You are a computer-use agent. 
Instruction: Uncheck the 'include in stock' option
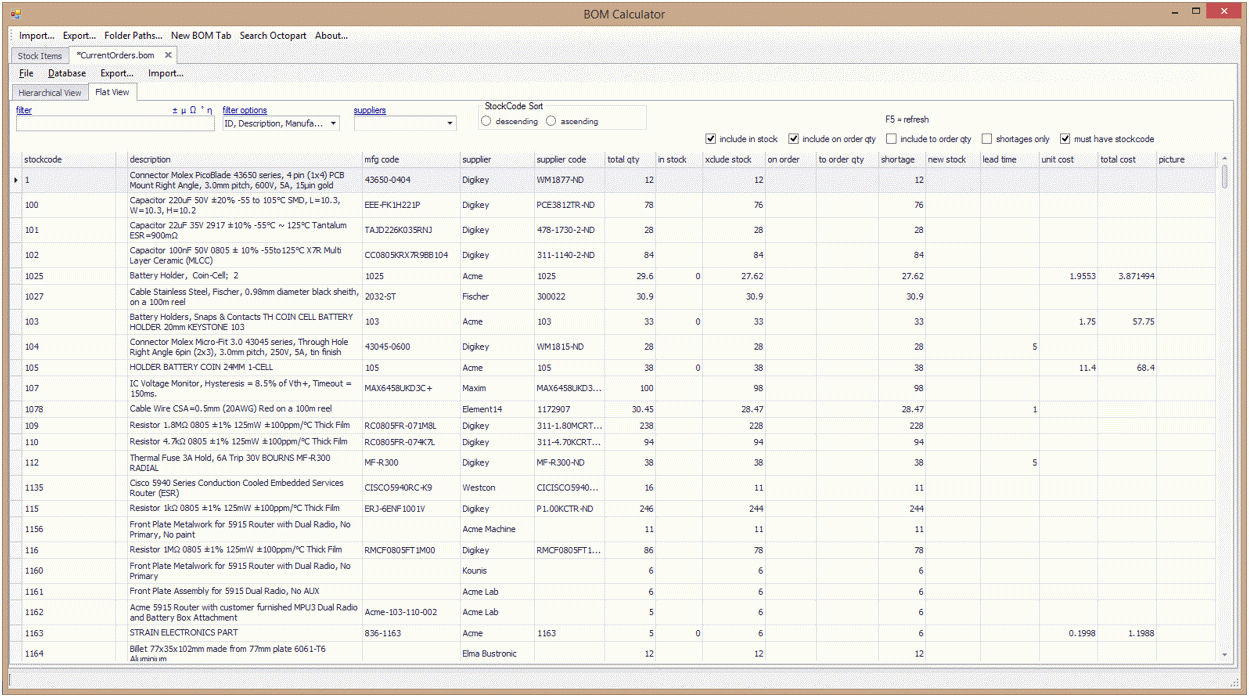coord(711,138)
